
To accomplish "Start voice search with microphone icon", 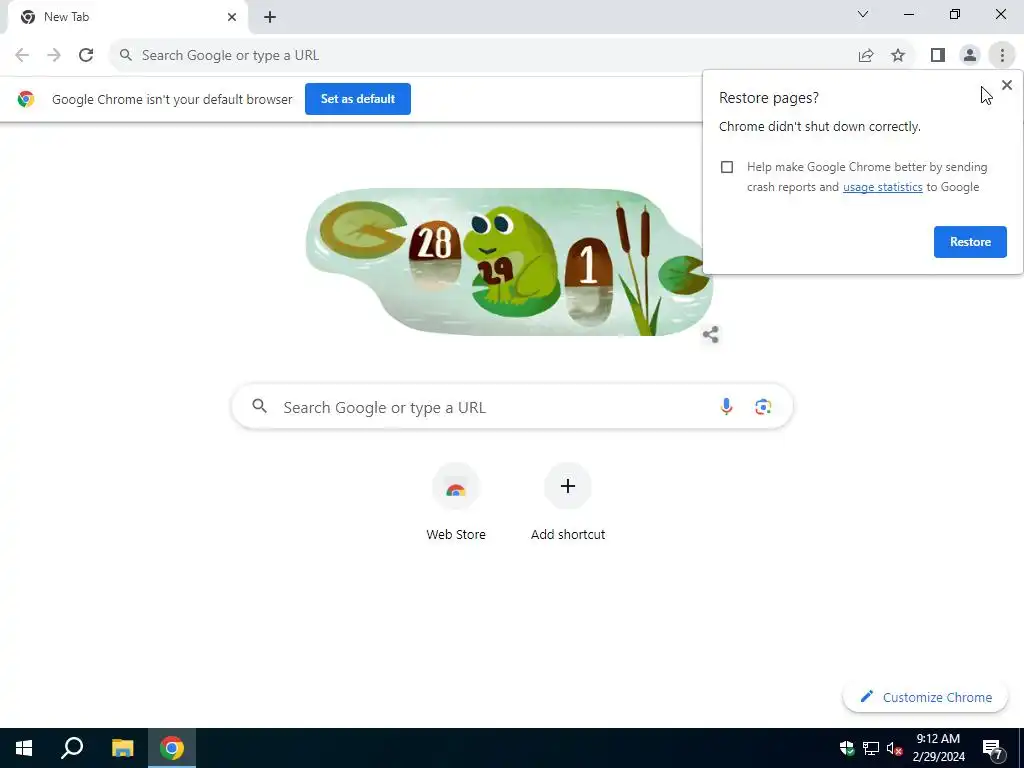I will coord(726,407).
